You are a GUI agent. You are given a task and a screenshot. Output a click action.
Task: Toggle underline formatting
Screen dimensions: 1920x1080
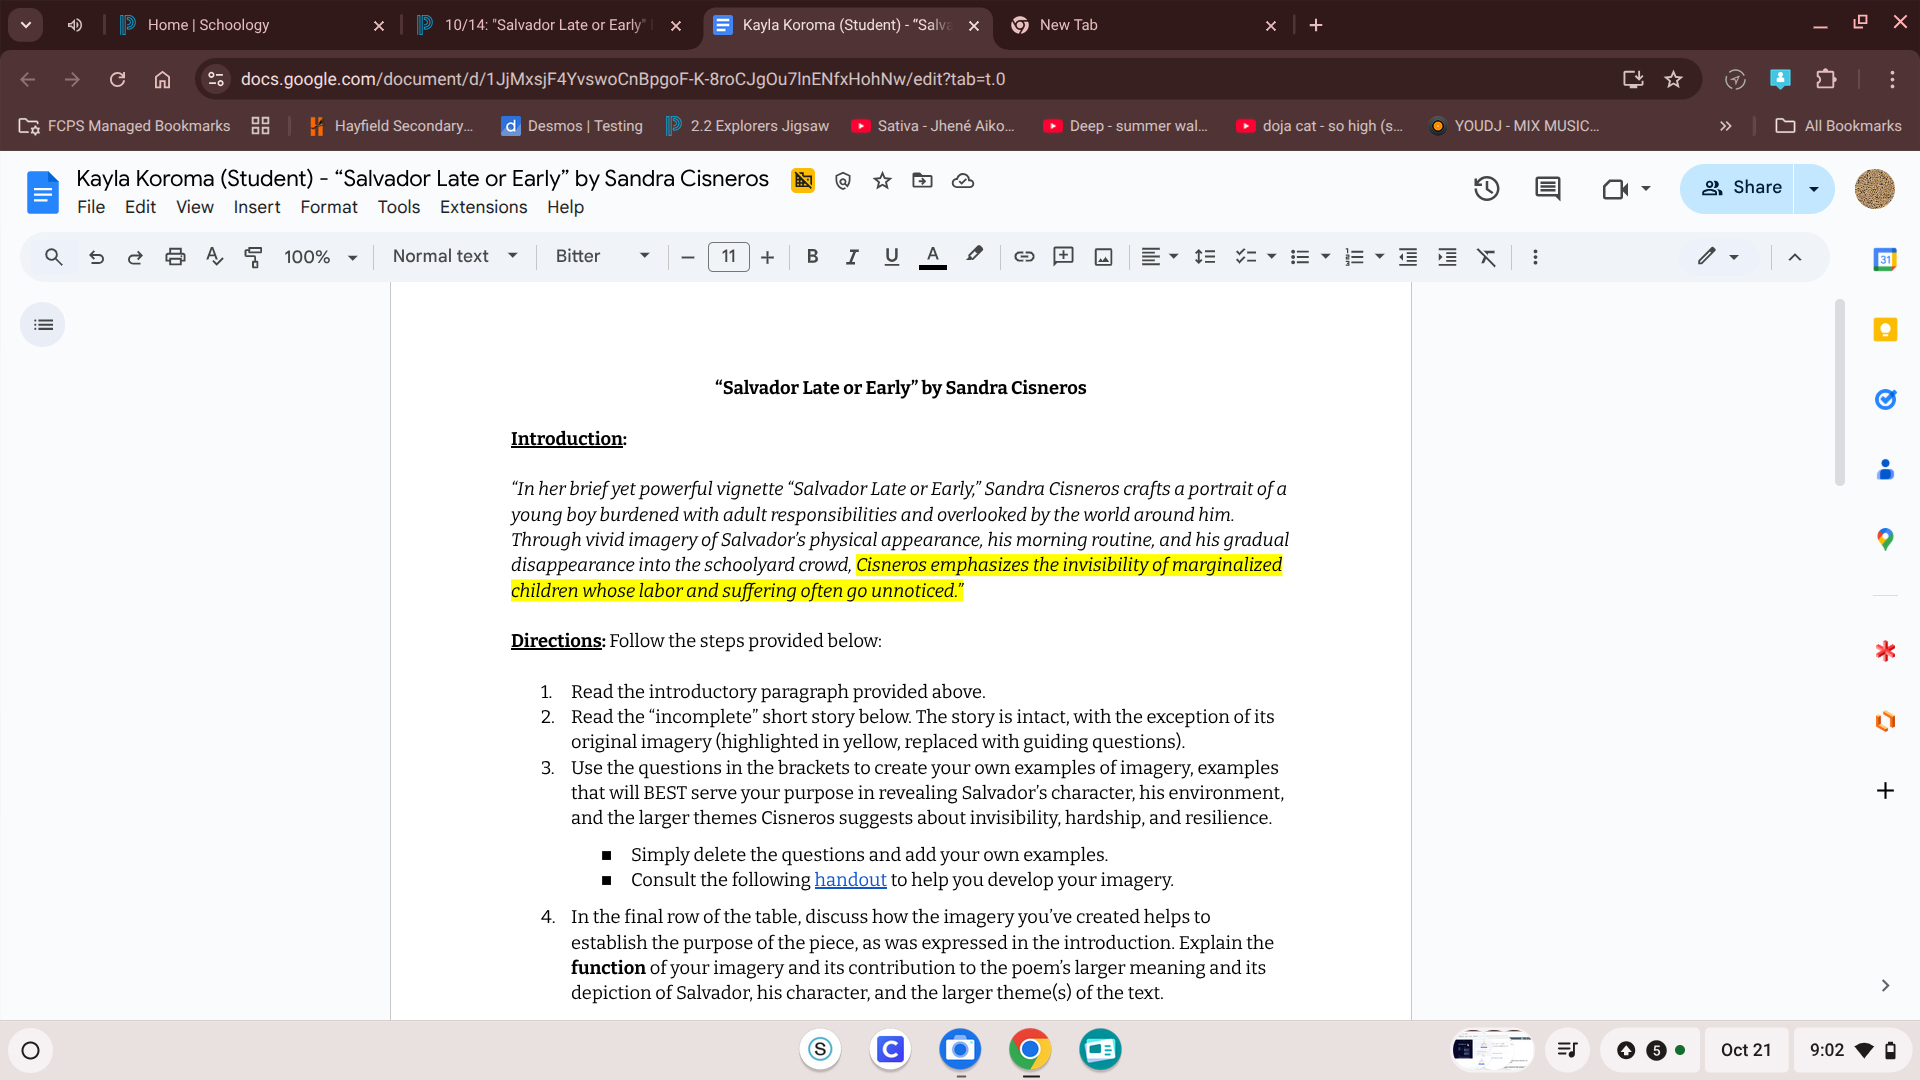pyautogui.click(x=892, y=257)
